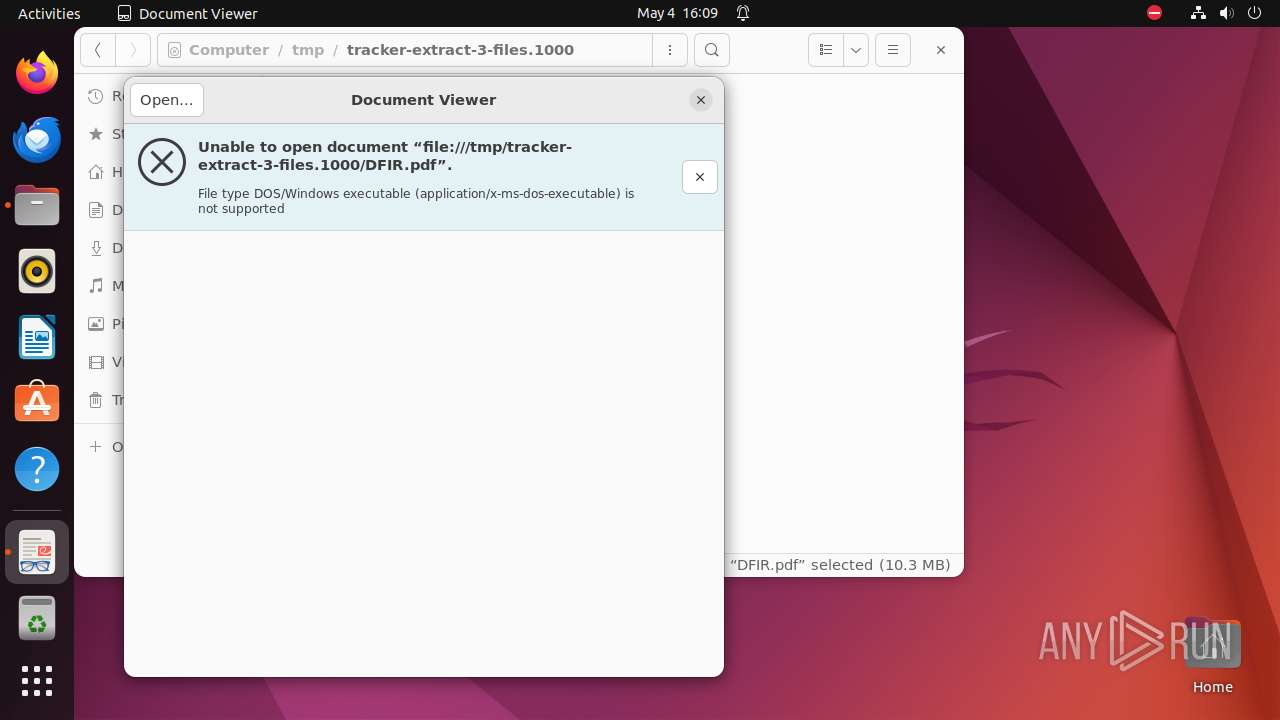Open the Help icon in the dock

point(37,469)
